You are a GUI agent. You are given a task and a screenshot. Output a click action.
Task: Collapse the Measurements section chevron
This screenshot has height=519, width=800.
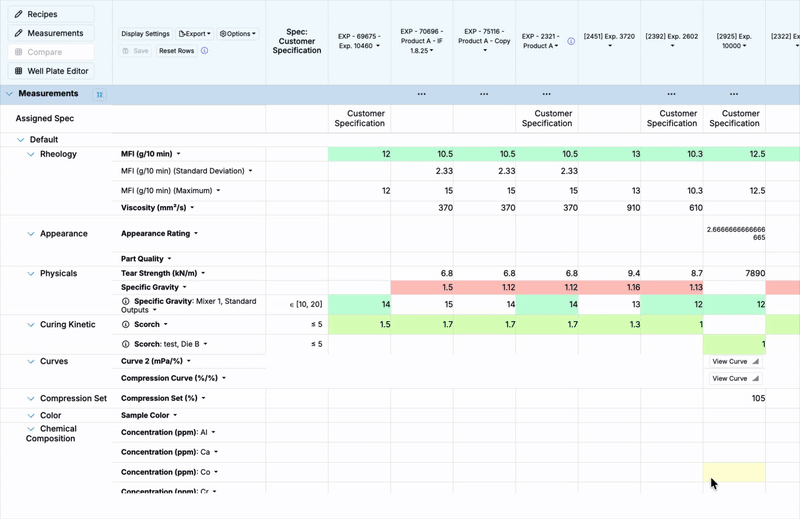(x=9, y=94)
